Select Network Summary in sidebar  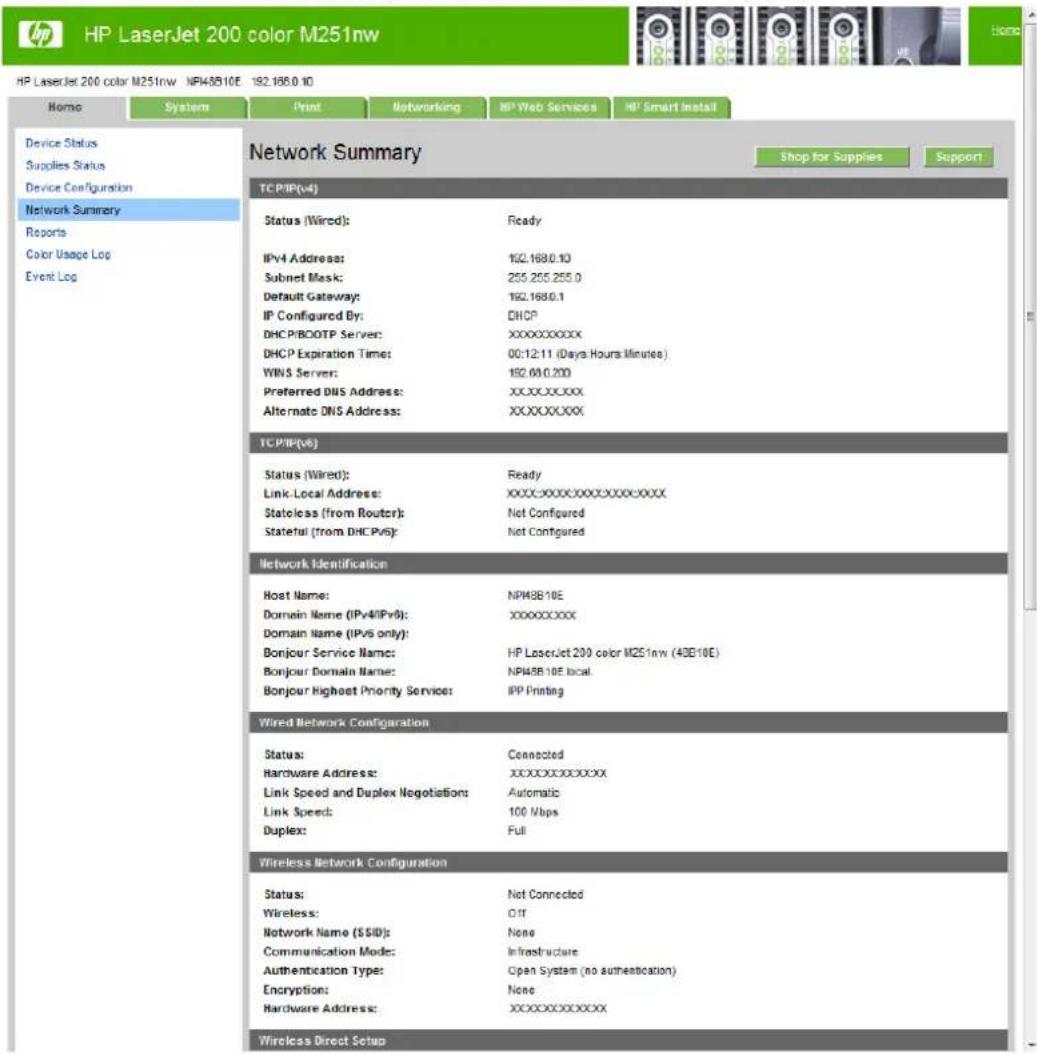point(128,210)
